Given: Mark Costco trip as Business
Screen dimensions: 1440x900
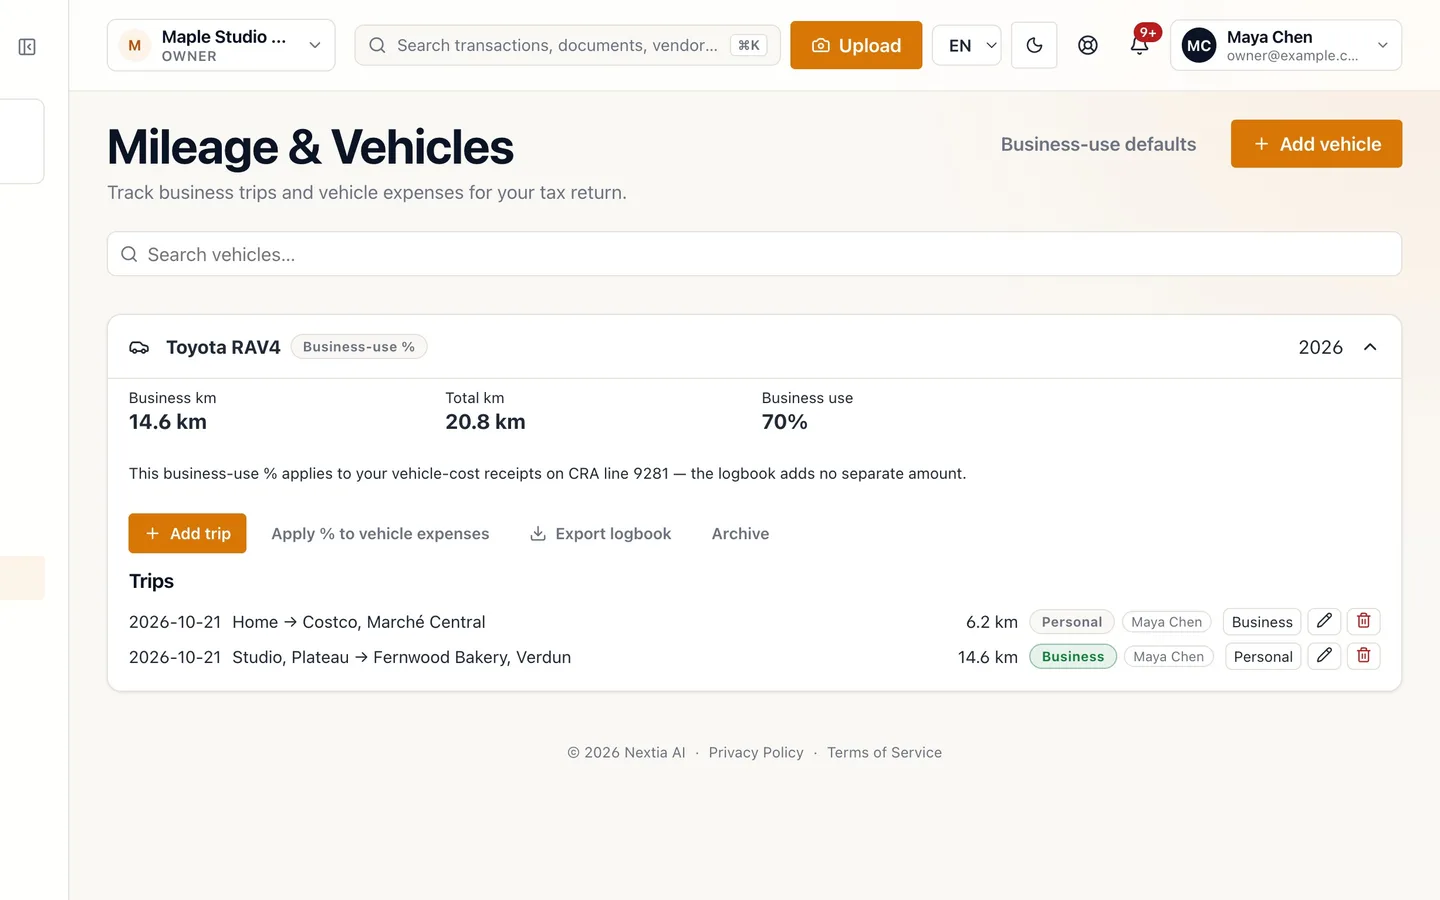Looking at the screenshot, I should click(x=1262, y=622).
